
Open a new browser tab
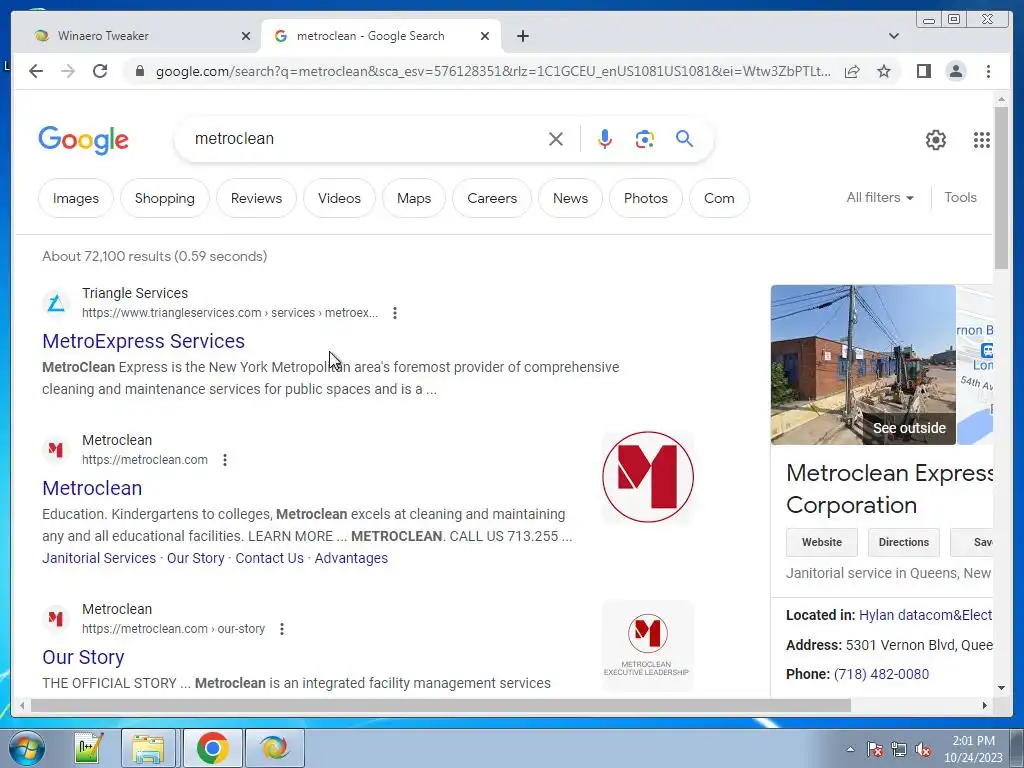tap(523, 36)
